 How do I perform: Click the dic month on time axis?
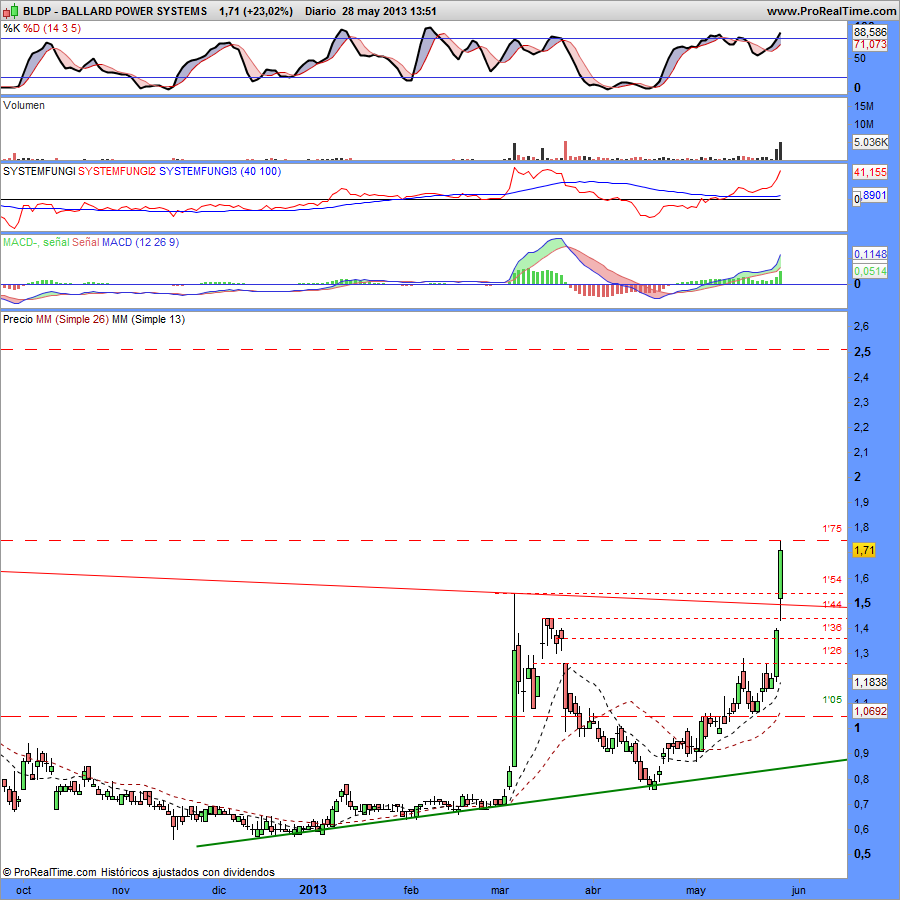(219, 890)
